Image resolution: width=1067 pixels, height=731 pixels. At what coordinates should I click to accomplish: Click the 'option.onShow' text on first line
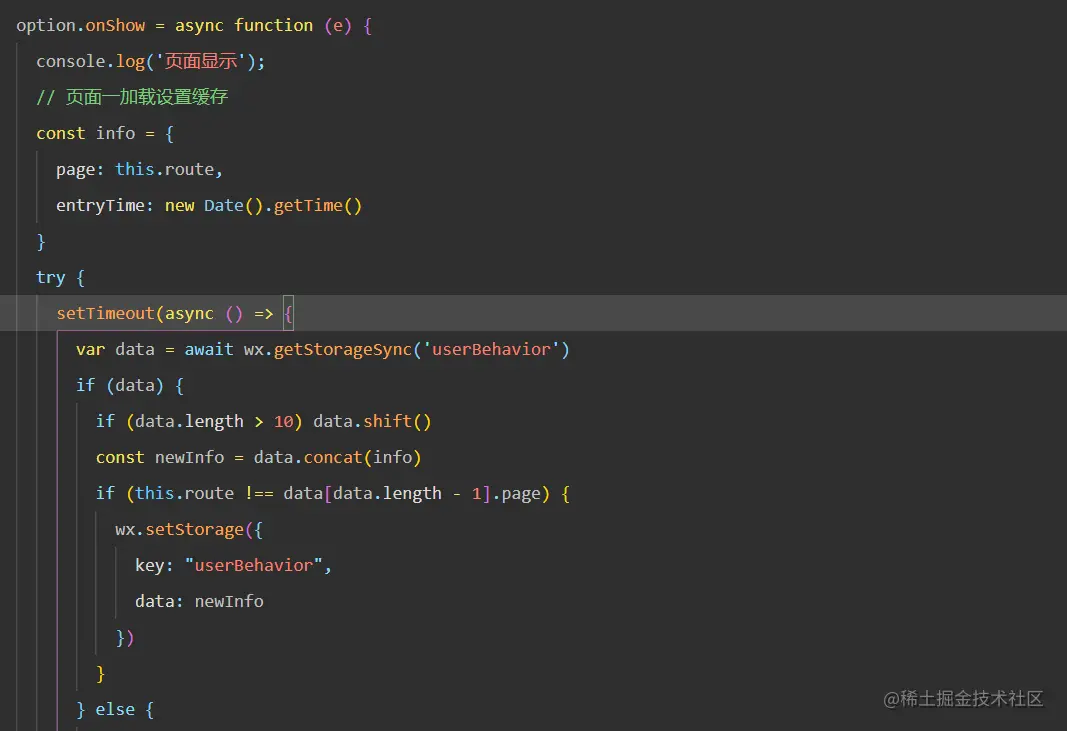coord(80,26)
